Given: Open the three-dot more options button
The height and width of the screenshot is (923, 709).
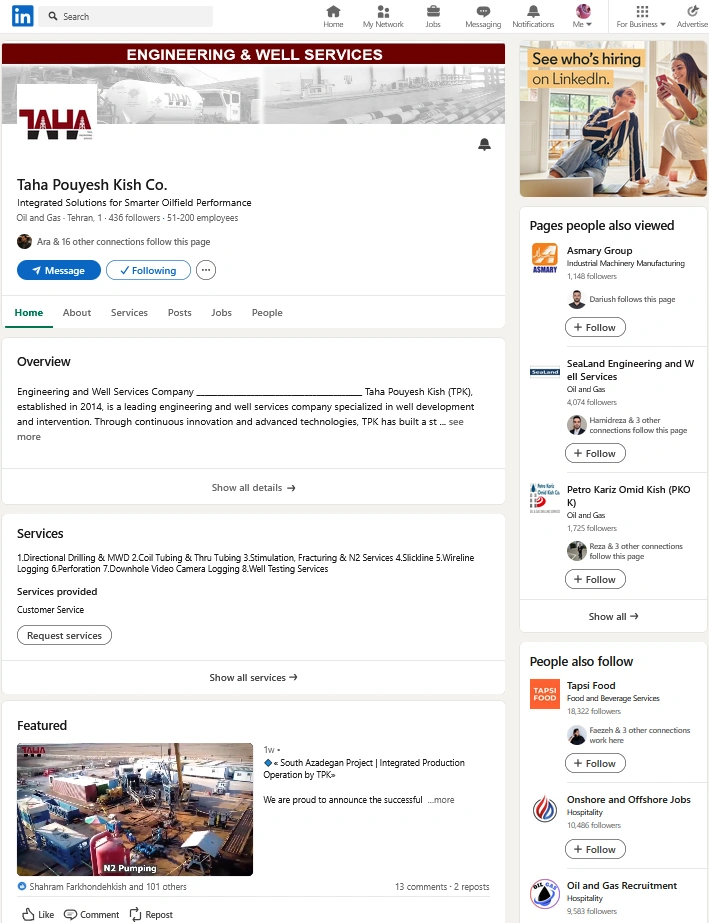Looking at the screenshot, I should pos(206,270).
